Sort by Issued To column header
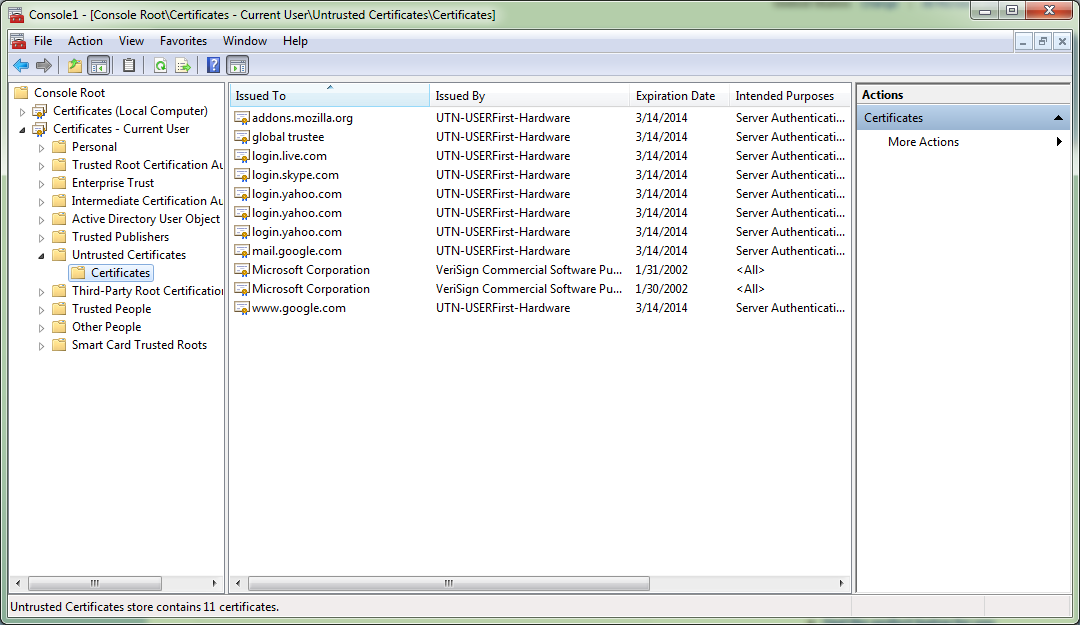Viewport: 1080px width, 625px height. click(x=329, y=96)
